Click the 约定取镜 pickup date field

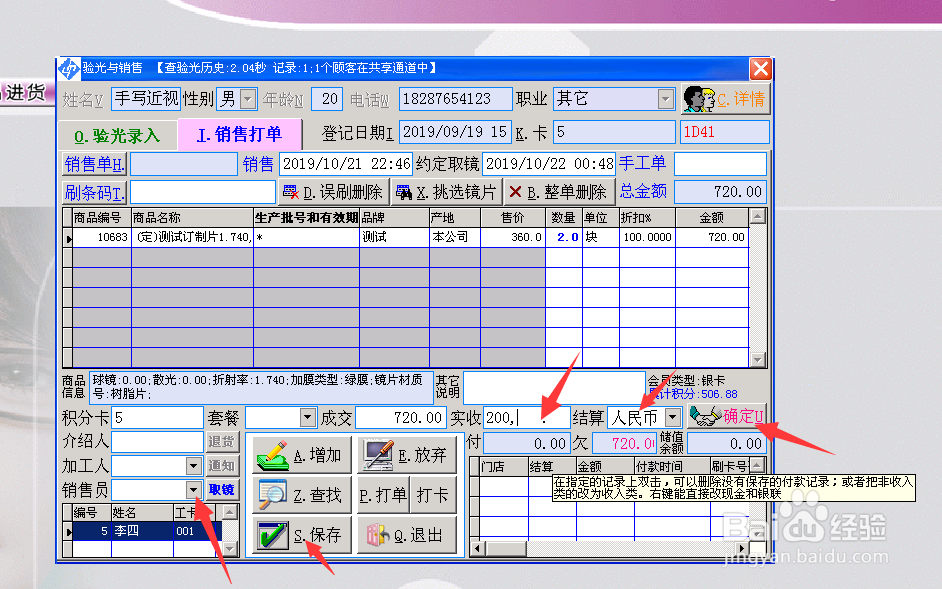pyautogui.click(x=549, y=164)
